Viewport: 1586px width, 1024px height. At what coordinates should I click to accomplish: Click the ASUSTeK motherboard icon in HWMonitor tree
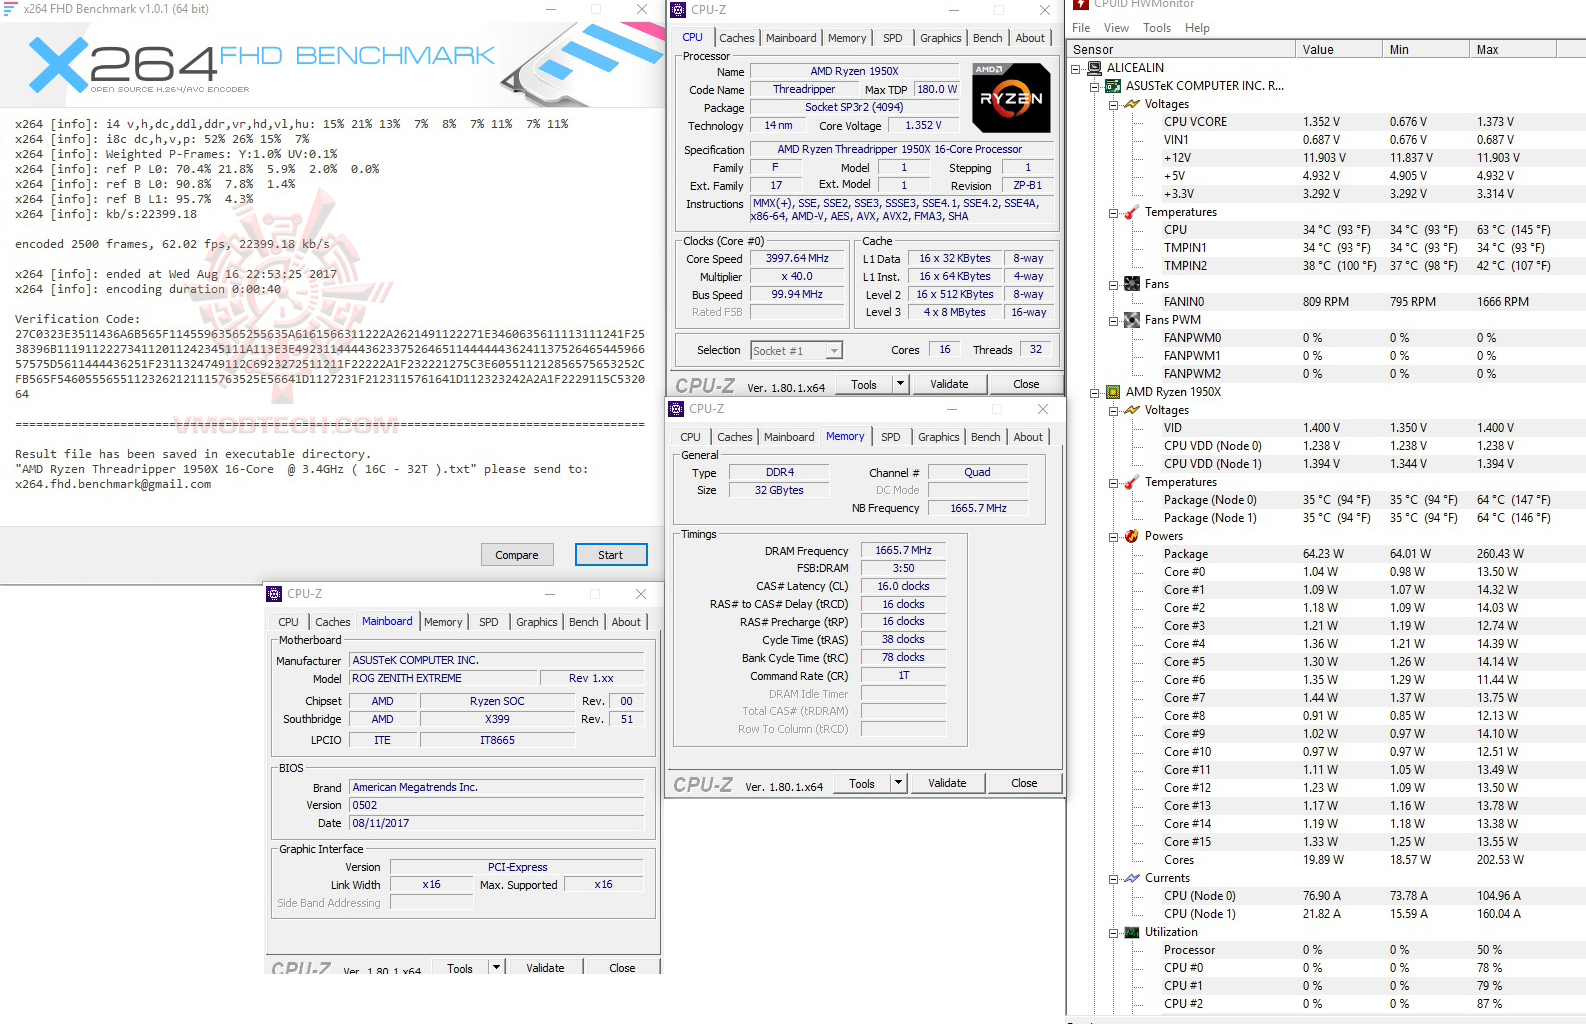pyautogui.click(x=1112, y=86)
